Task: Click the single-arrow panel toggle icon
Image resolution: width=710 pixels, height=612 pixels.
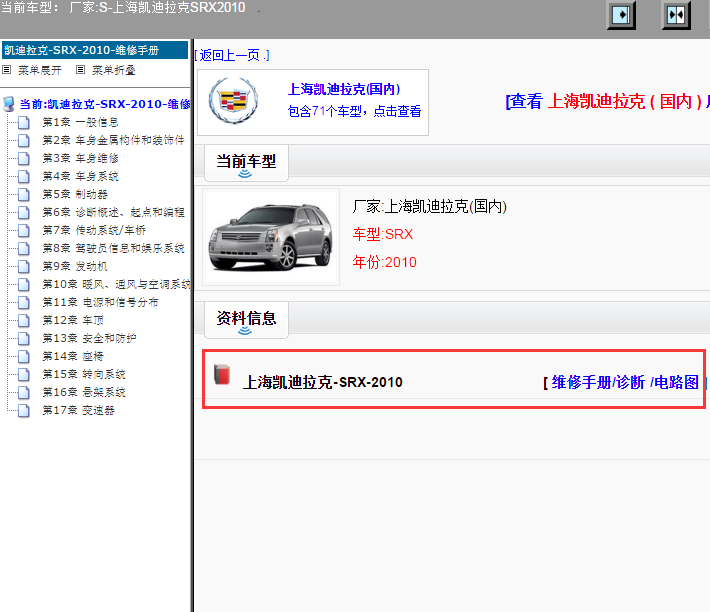Action: [621, 15]
